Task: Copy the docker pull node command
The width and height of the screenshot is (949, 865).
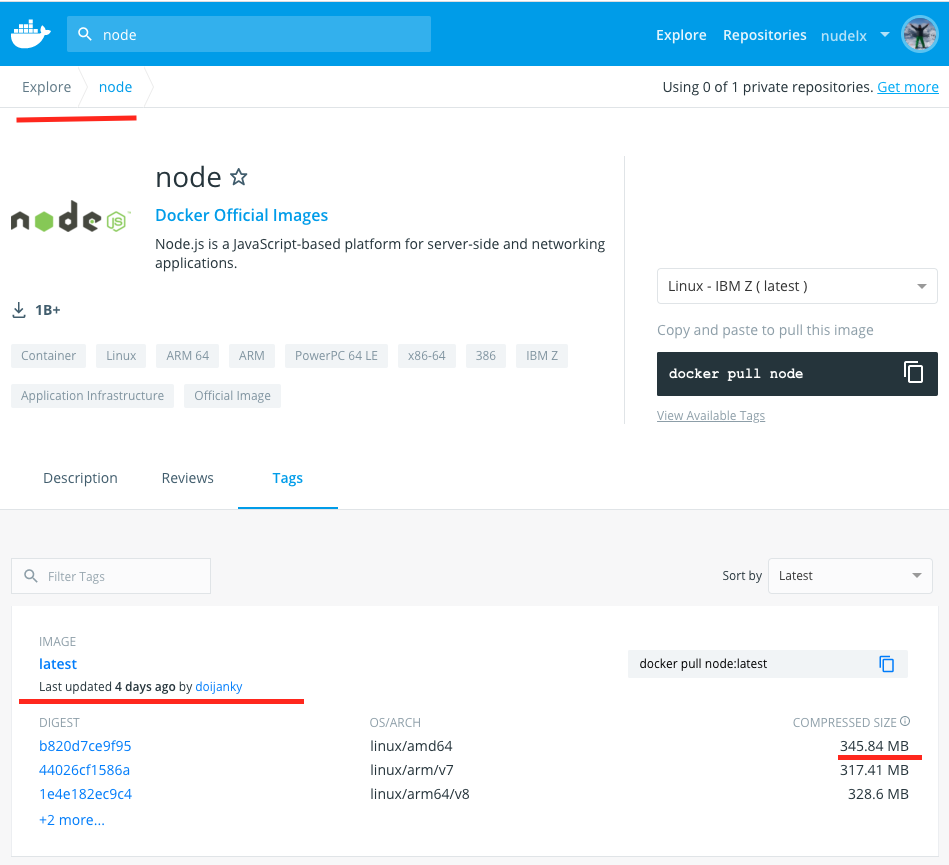Action: tap(913, 372)
